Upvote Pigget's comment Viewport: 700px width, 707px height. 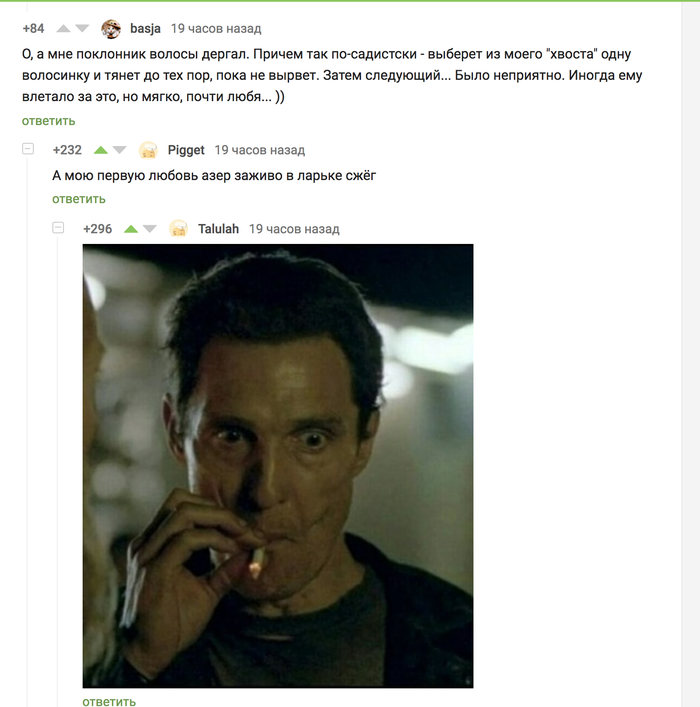(101, 150)
